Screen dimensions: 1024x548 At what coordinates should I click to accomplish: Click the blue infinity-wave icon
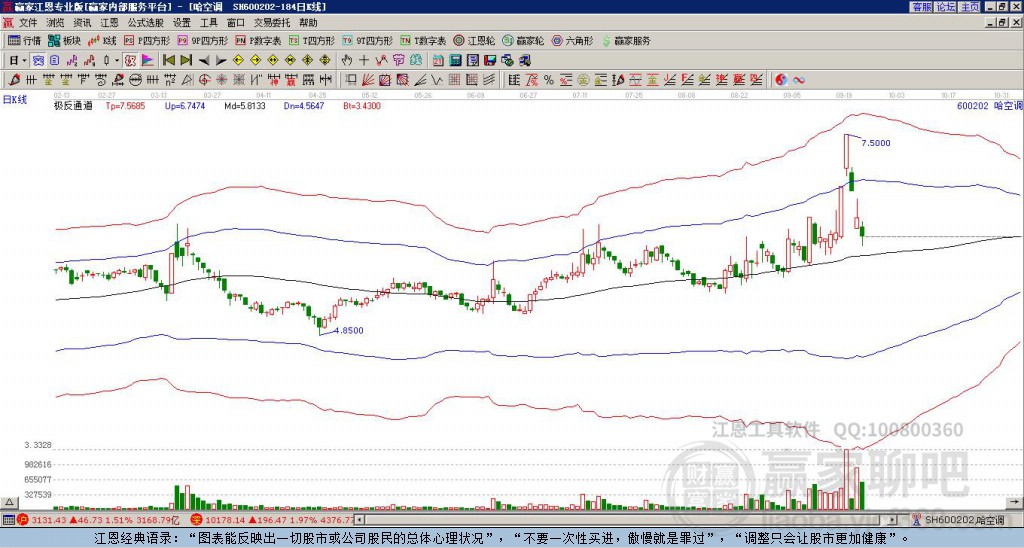(x=799, y=80)
